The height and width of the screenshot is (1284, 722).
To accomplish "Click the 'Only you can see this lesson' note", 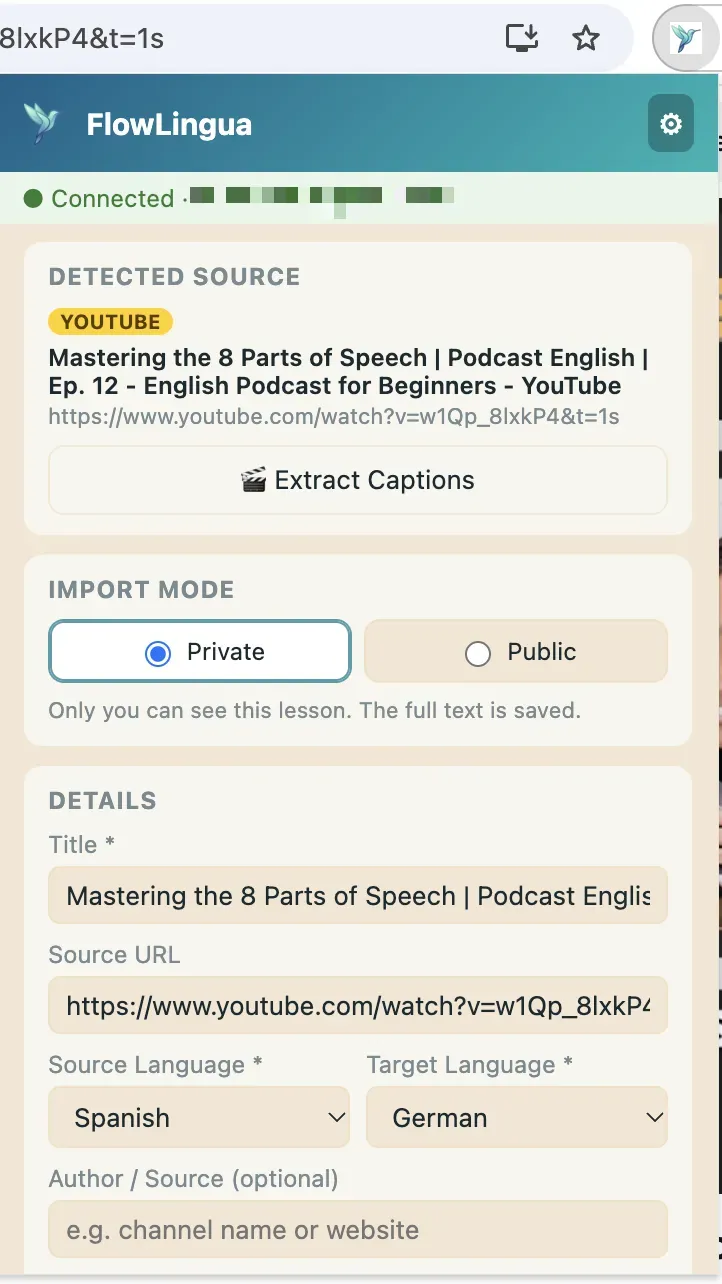I will (x=315, y=711).
